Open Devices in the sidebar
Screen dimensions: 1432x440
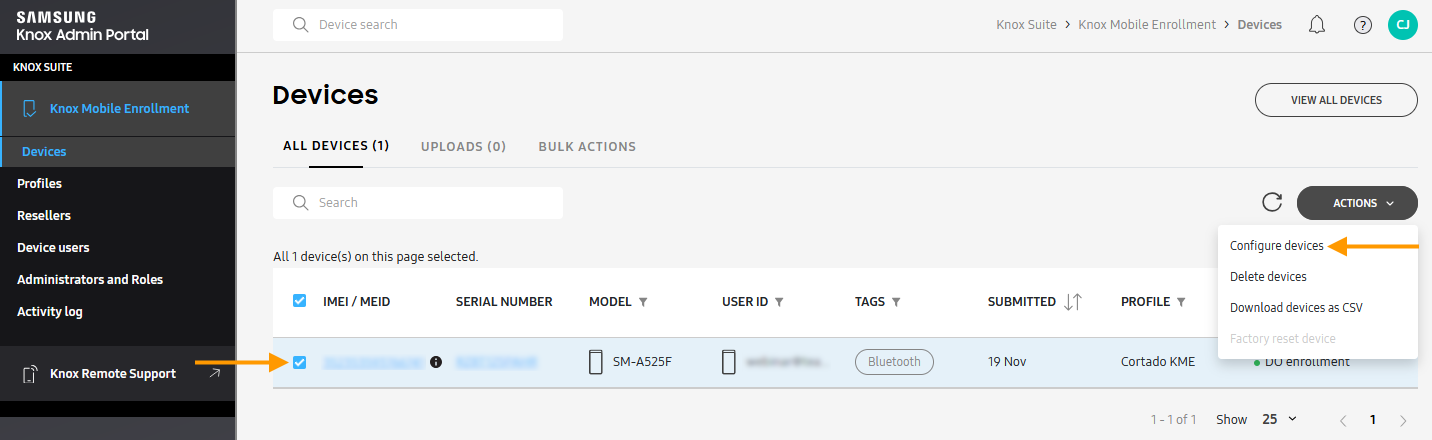click(x=44, y=152)
